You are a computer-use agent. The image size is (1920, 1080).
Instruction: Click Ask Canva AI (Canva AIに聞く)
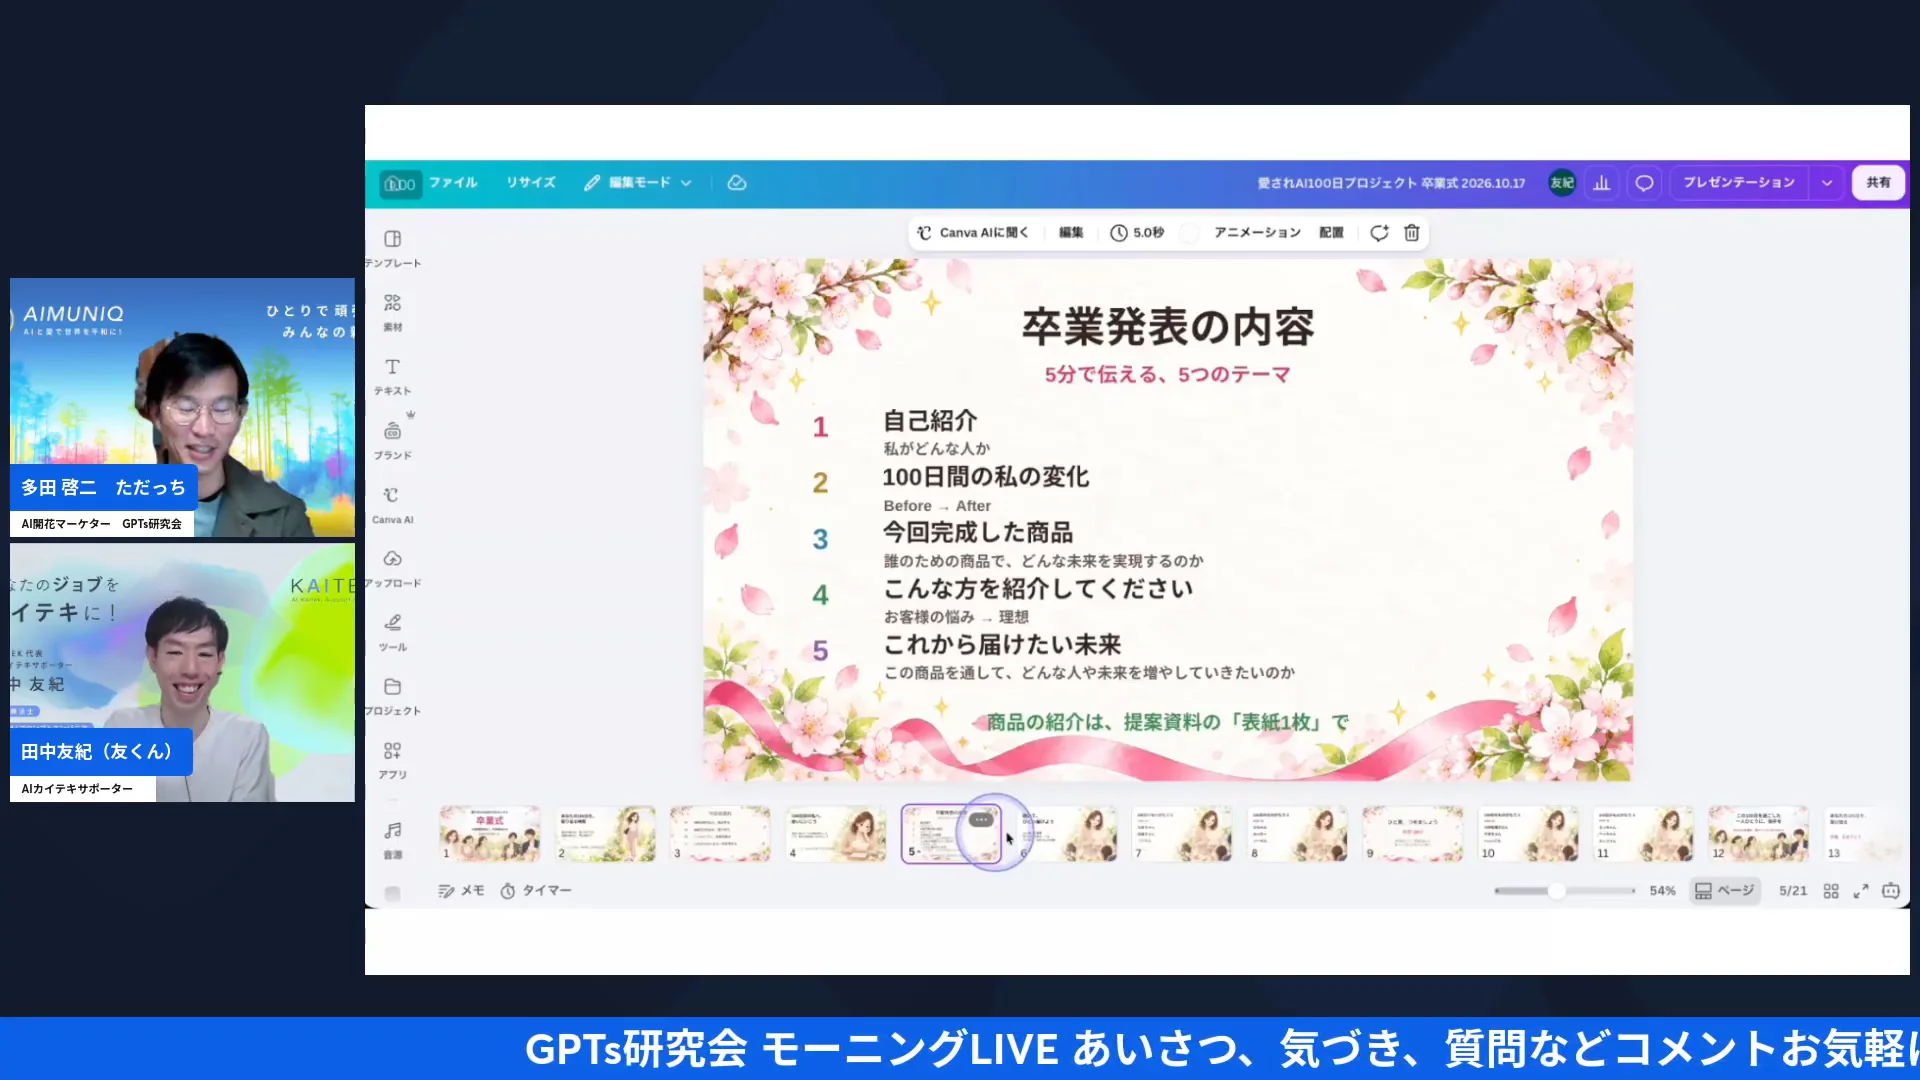(973, 233)
